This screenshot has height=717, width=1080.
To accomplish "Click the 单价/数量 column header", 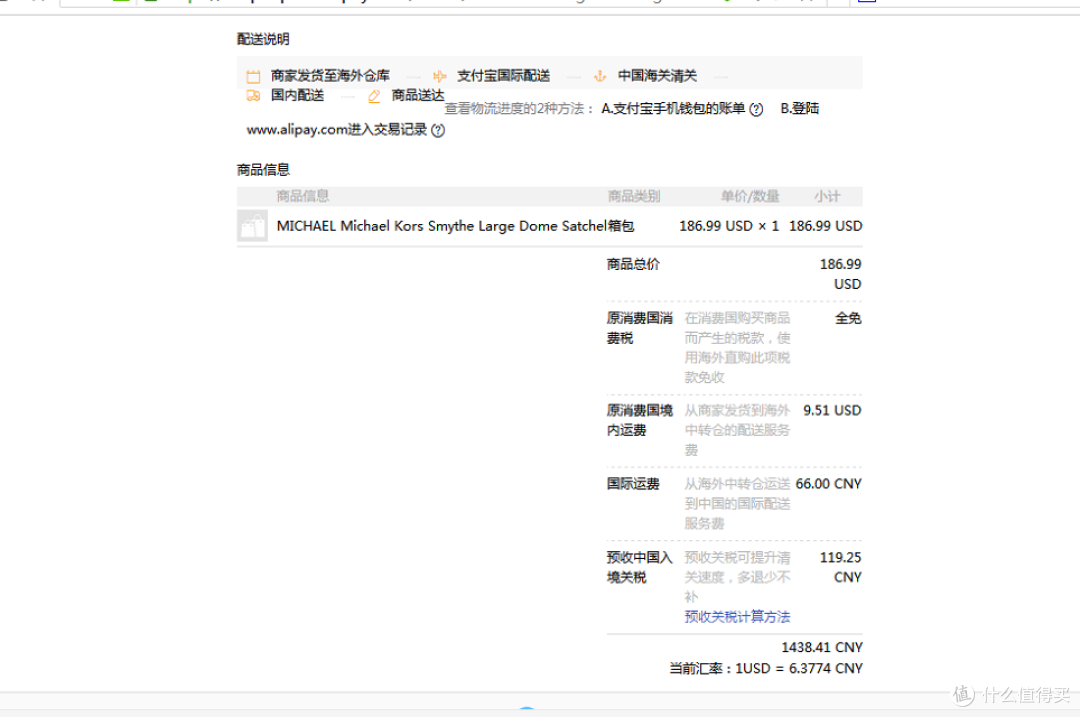I will click(749, 196).
